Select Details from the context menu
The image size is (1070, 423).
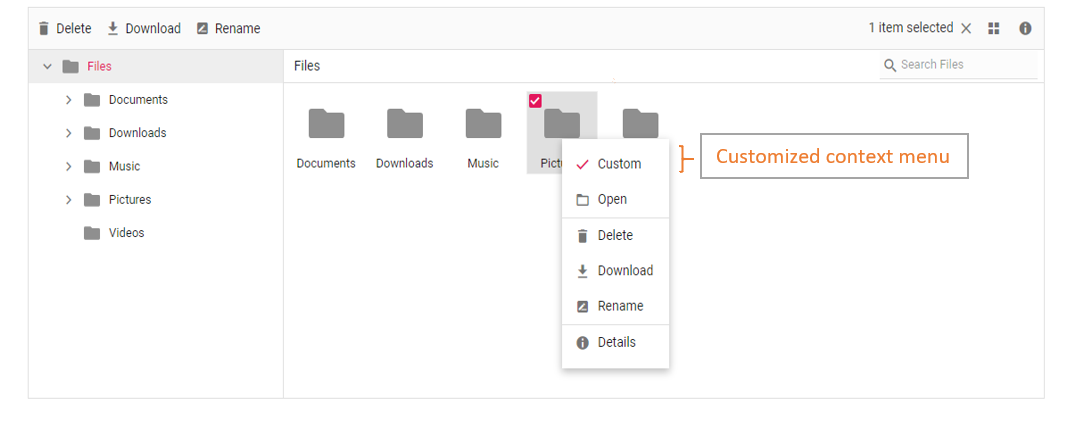coord(616,342)
